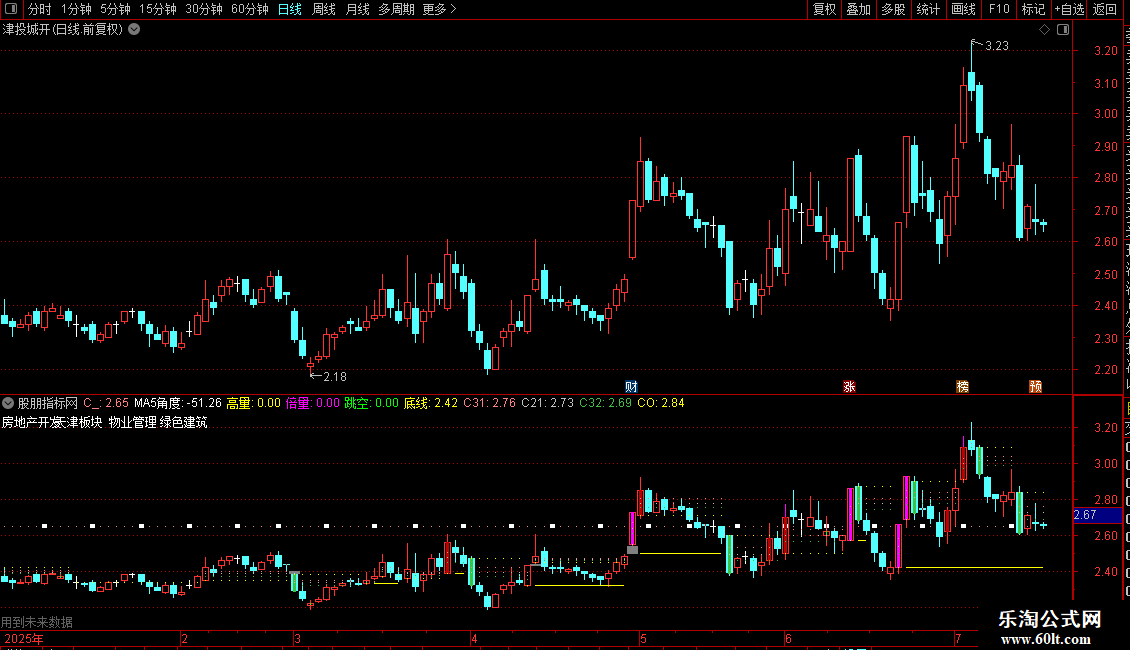Image resolution: width=1130 pixels, height=650 pixels.
Task: Open the 更多 periods expander
Action: pyautogui.click(x=440, y=9)
